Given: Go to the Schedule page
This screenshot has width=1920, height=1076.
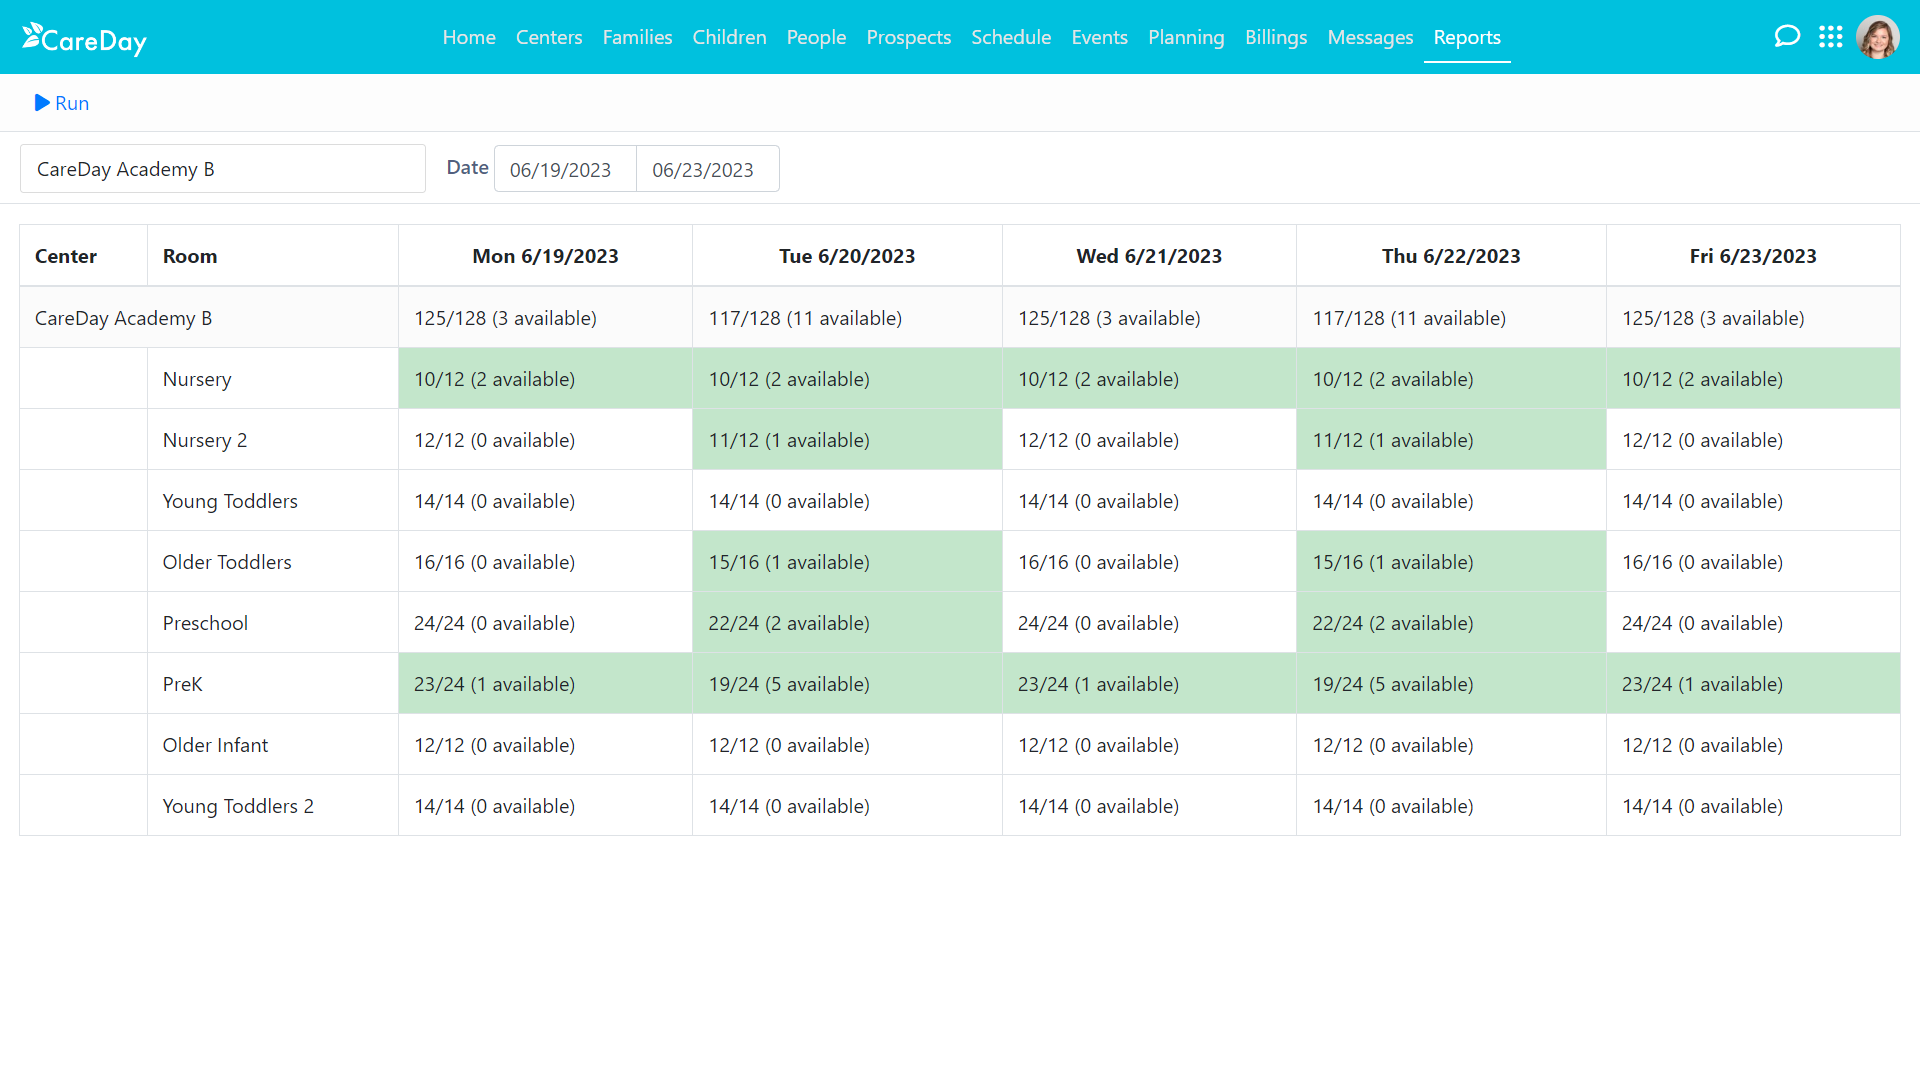Looking at the screenshot, I should point(1011,37).
